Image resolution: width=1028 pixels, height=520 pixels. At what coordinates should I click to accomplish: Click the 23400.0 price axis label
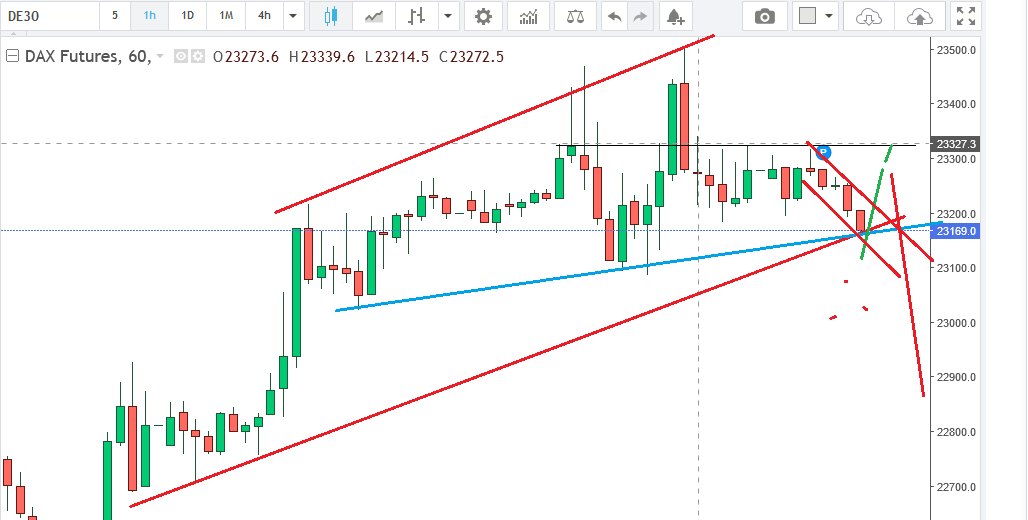tap(957, 104)
